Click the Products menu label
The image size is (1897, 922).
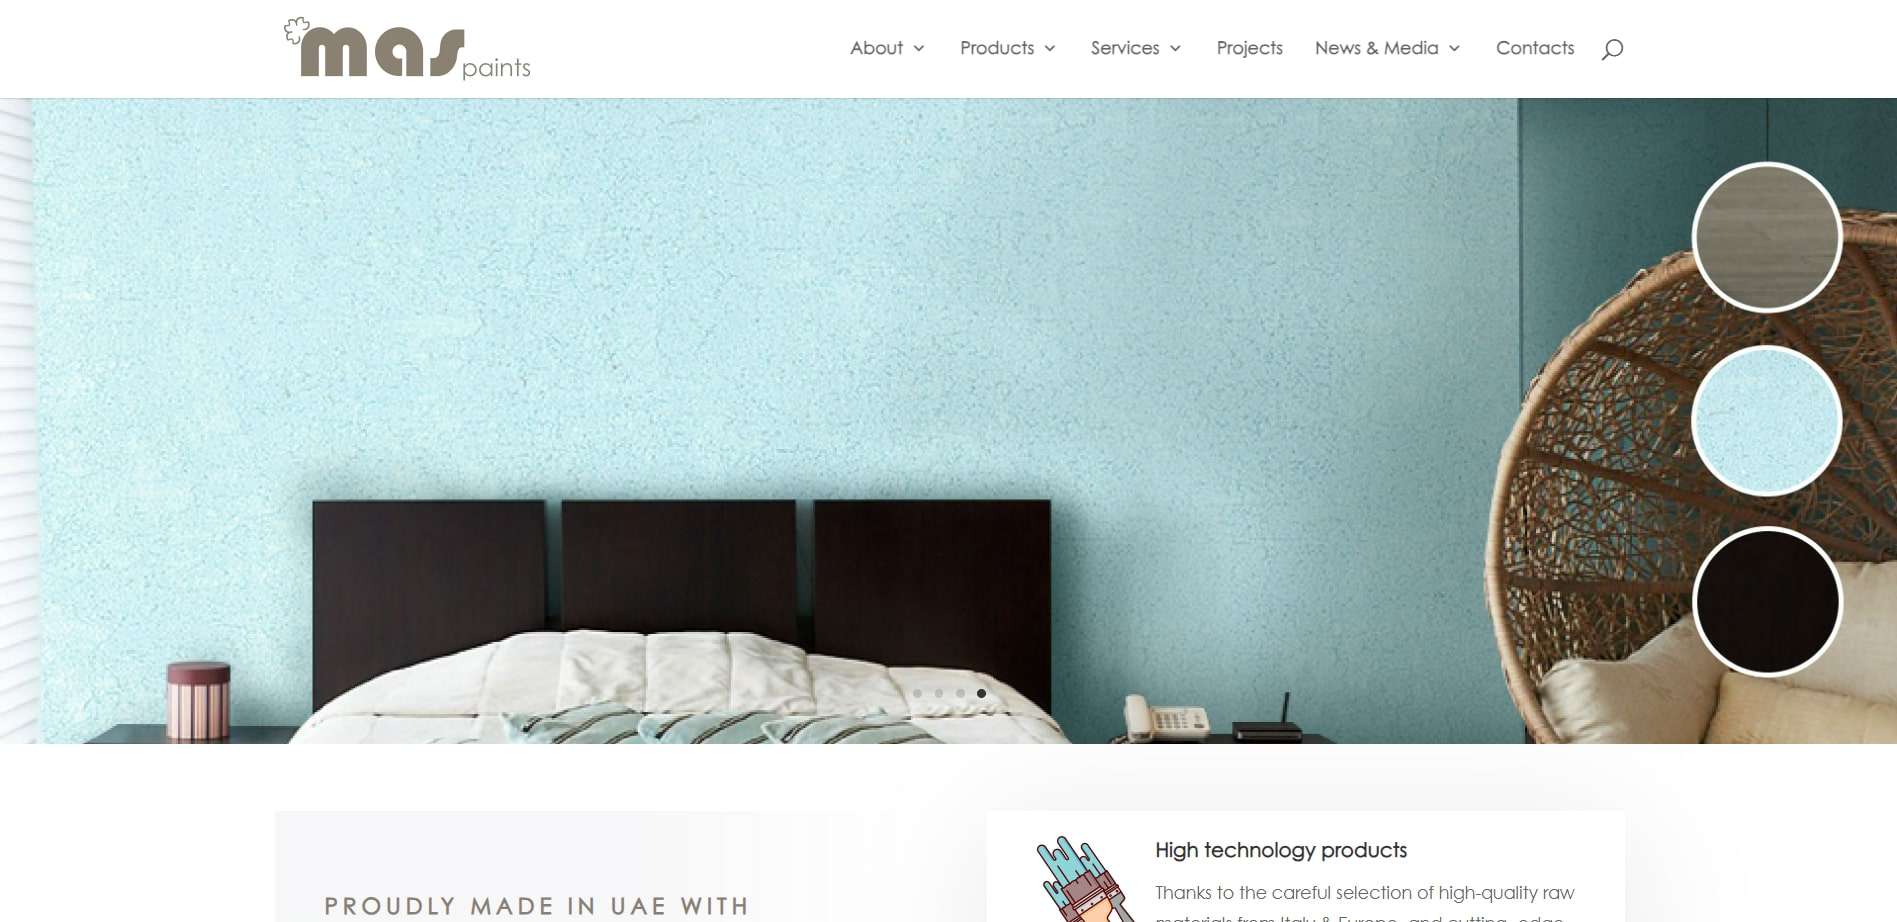997,48
